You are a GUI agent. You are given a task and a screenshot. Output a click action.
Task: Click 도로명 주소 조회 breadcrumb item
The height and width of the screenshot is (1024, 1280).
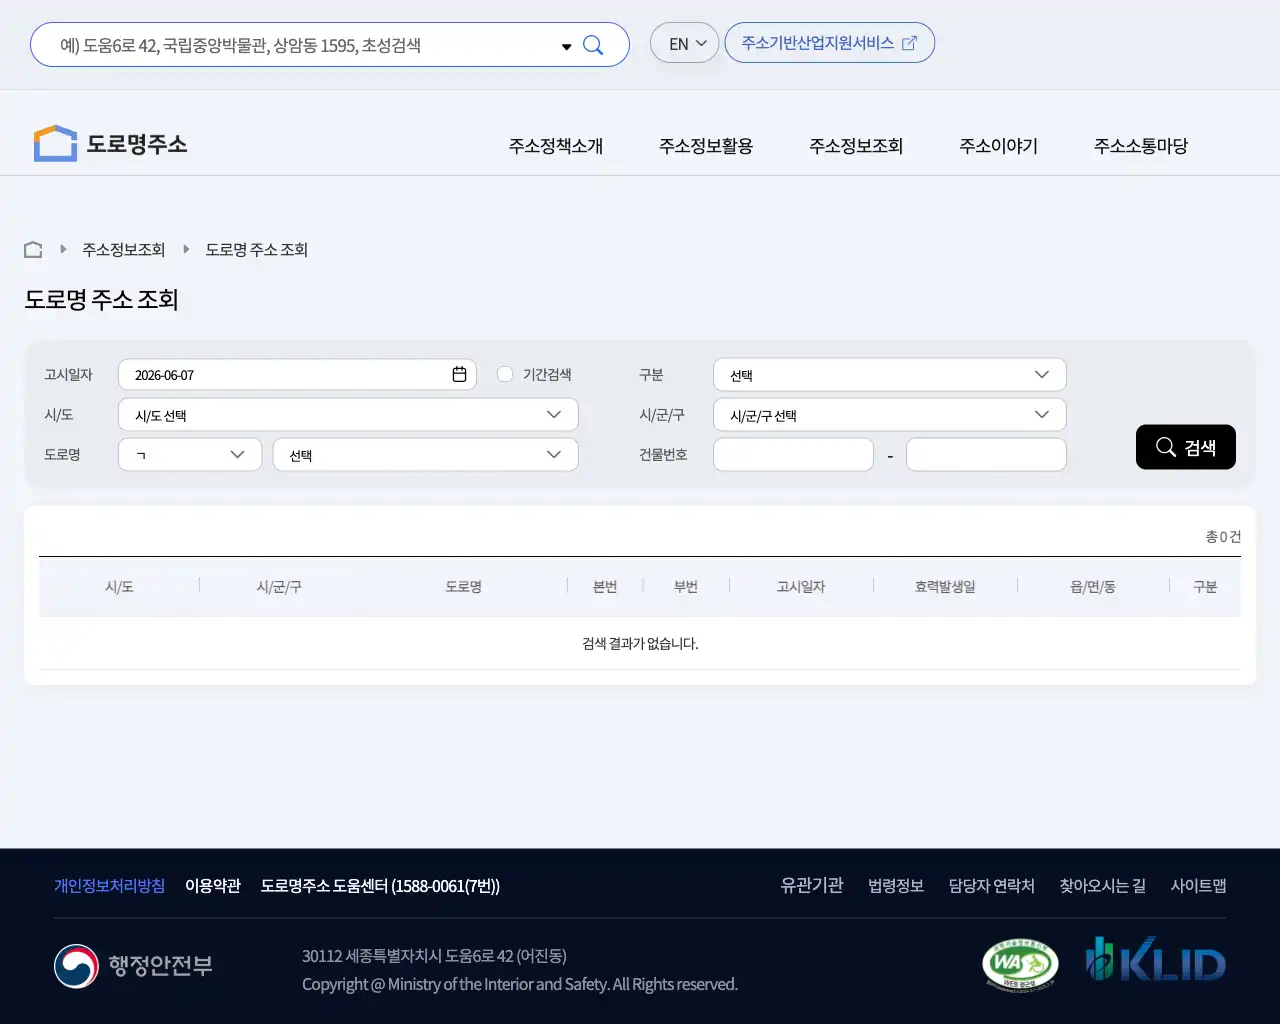pyautogui.click(x=257, y=249)
